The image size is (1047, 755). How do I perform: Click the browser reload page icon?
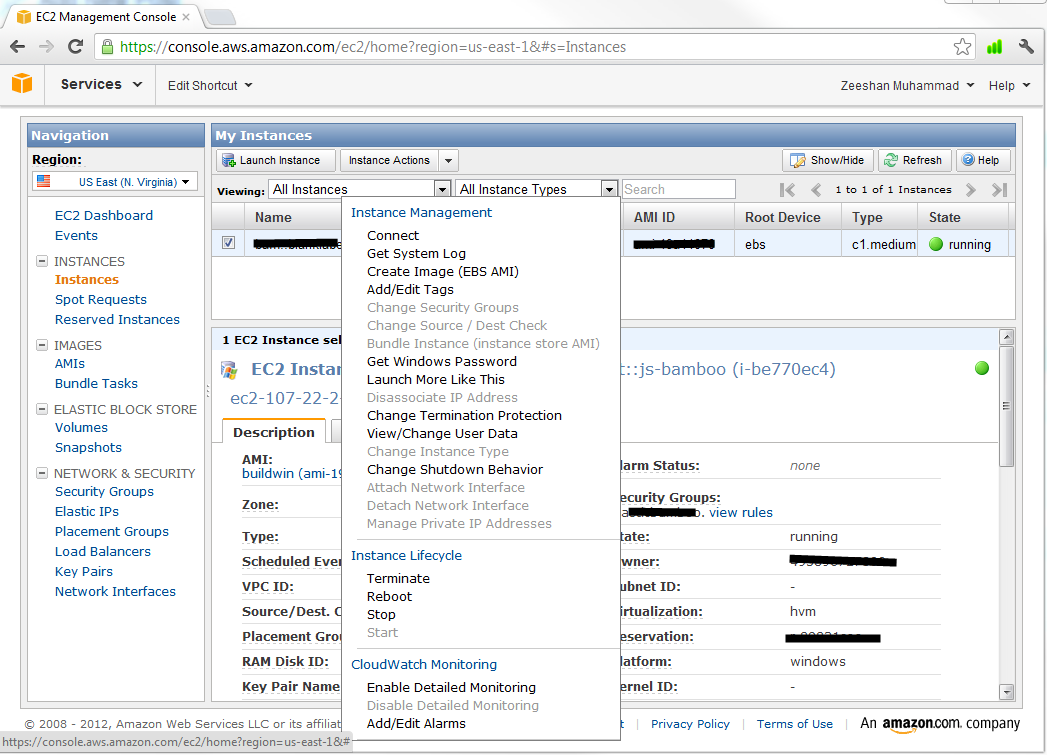(x=75, y=47)
